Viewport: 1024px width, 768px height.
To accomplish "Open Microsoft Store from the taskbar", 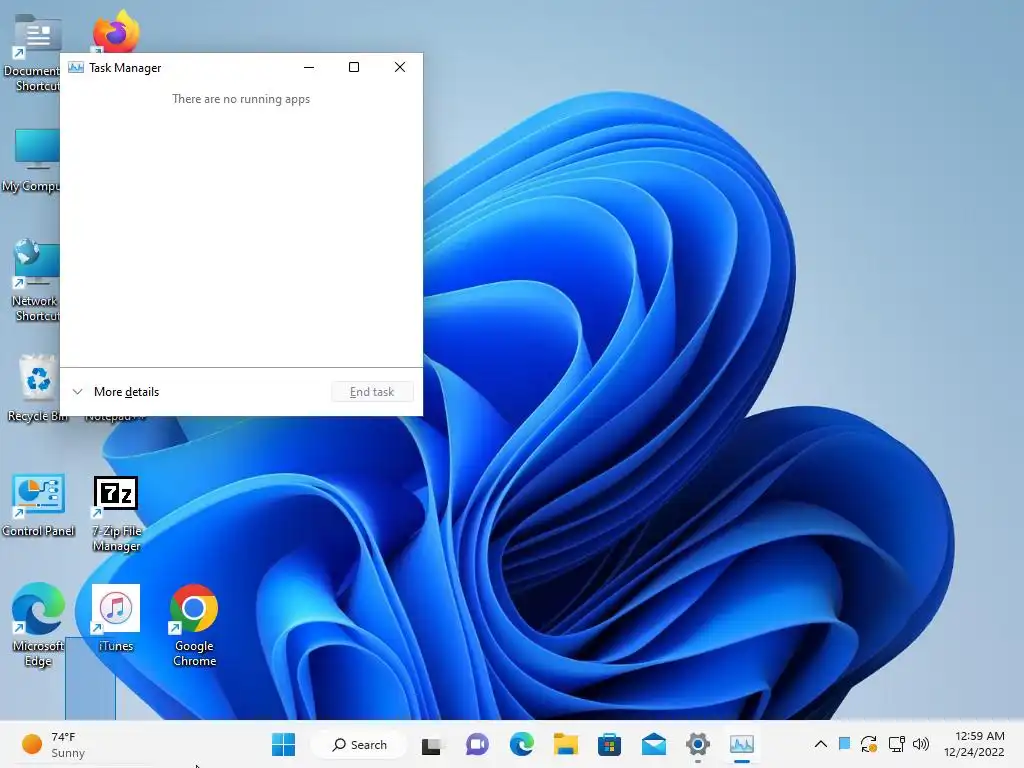I will pyautogui.click(x=609, y=744).
